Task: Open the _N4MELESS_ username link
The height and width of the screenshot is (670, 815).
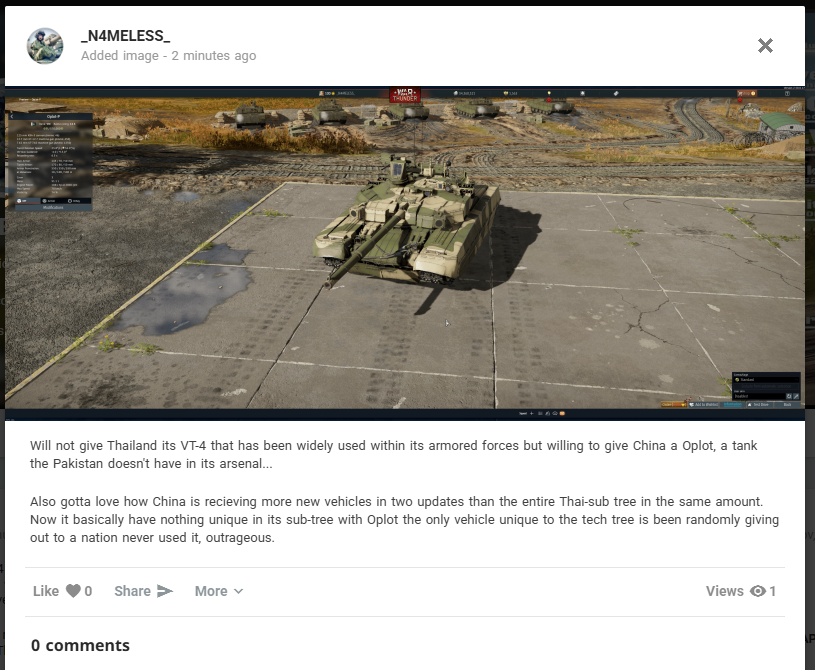Action: click(x=125, y=36)
